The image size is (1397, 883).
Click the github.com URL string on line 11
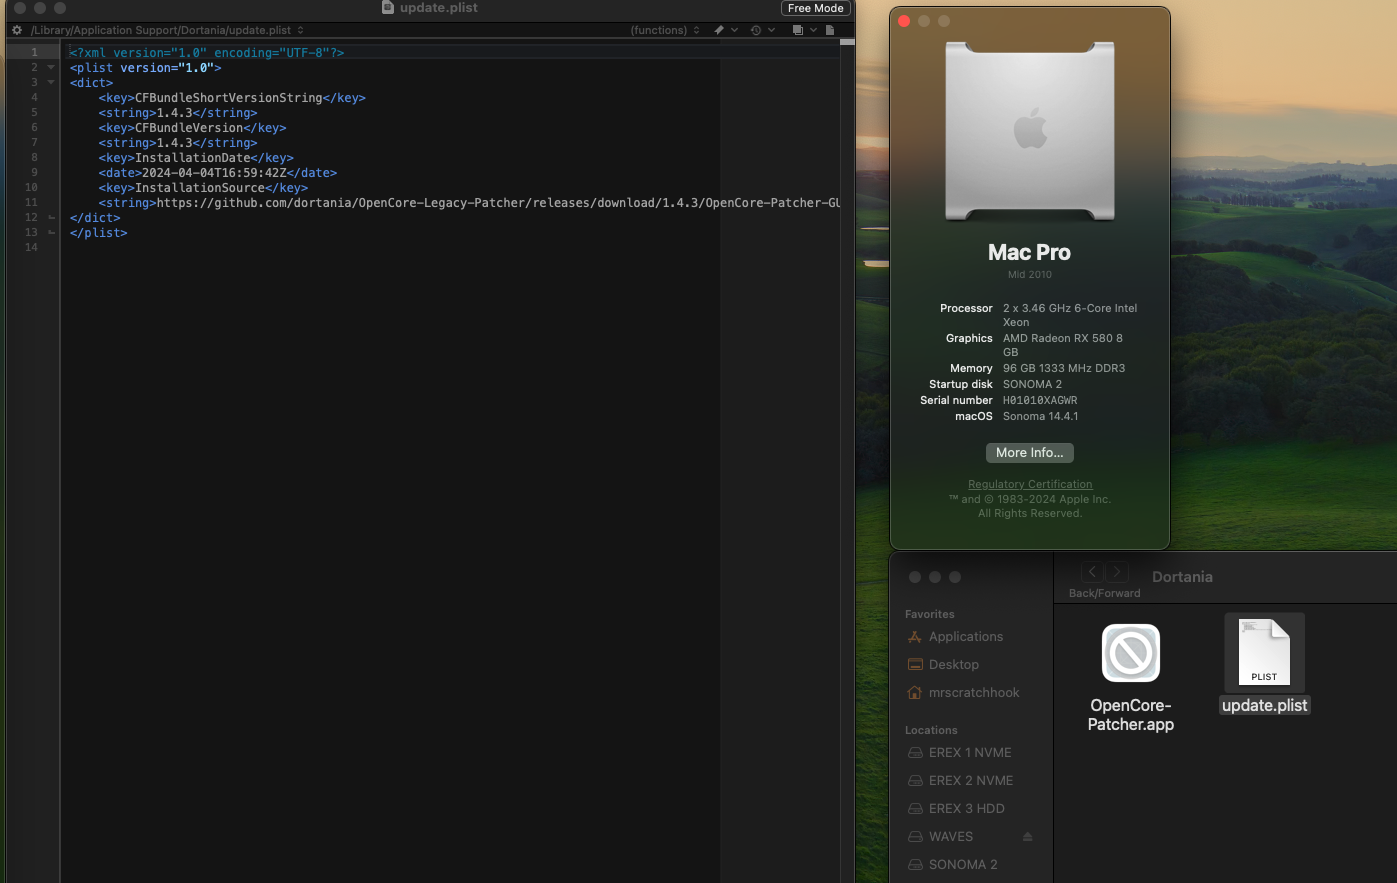click(x=498, y=203)
